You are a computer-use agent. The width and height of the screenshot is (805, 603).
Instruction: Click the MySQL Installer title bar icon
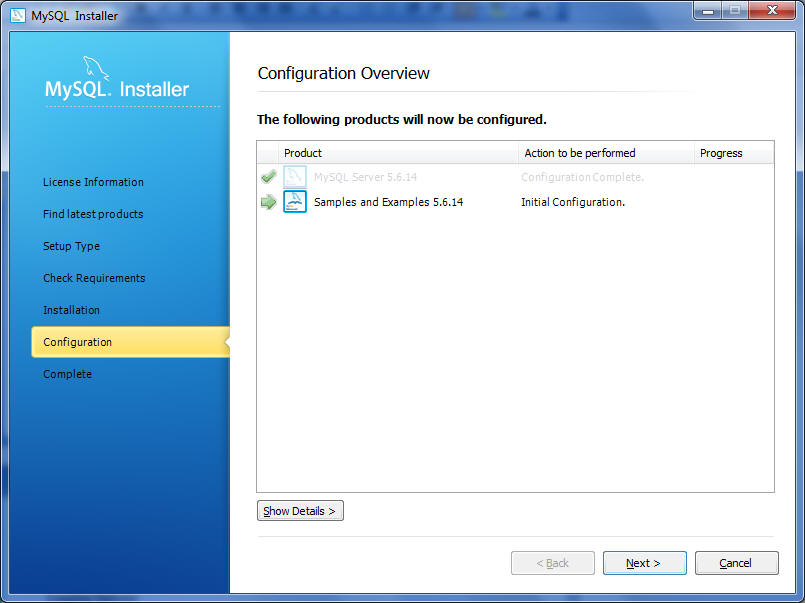click(18, 15)
